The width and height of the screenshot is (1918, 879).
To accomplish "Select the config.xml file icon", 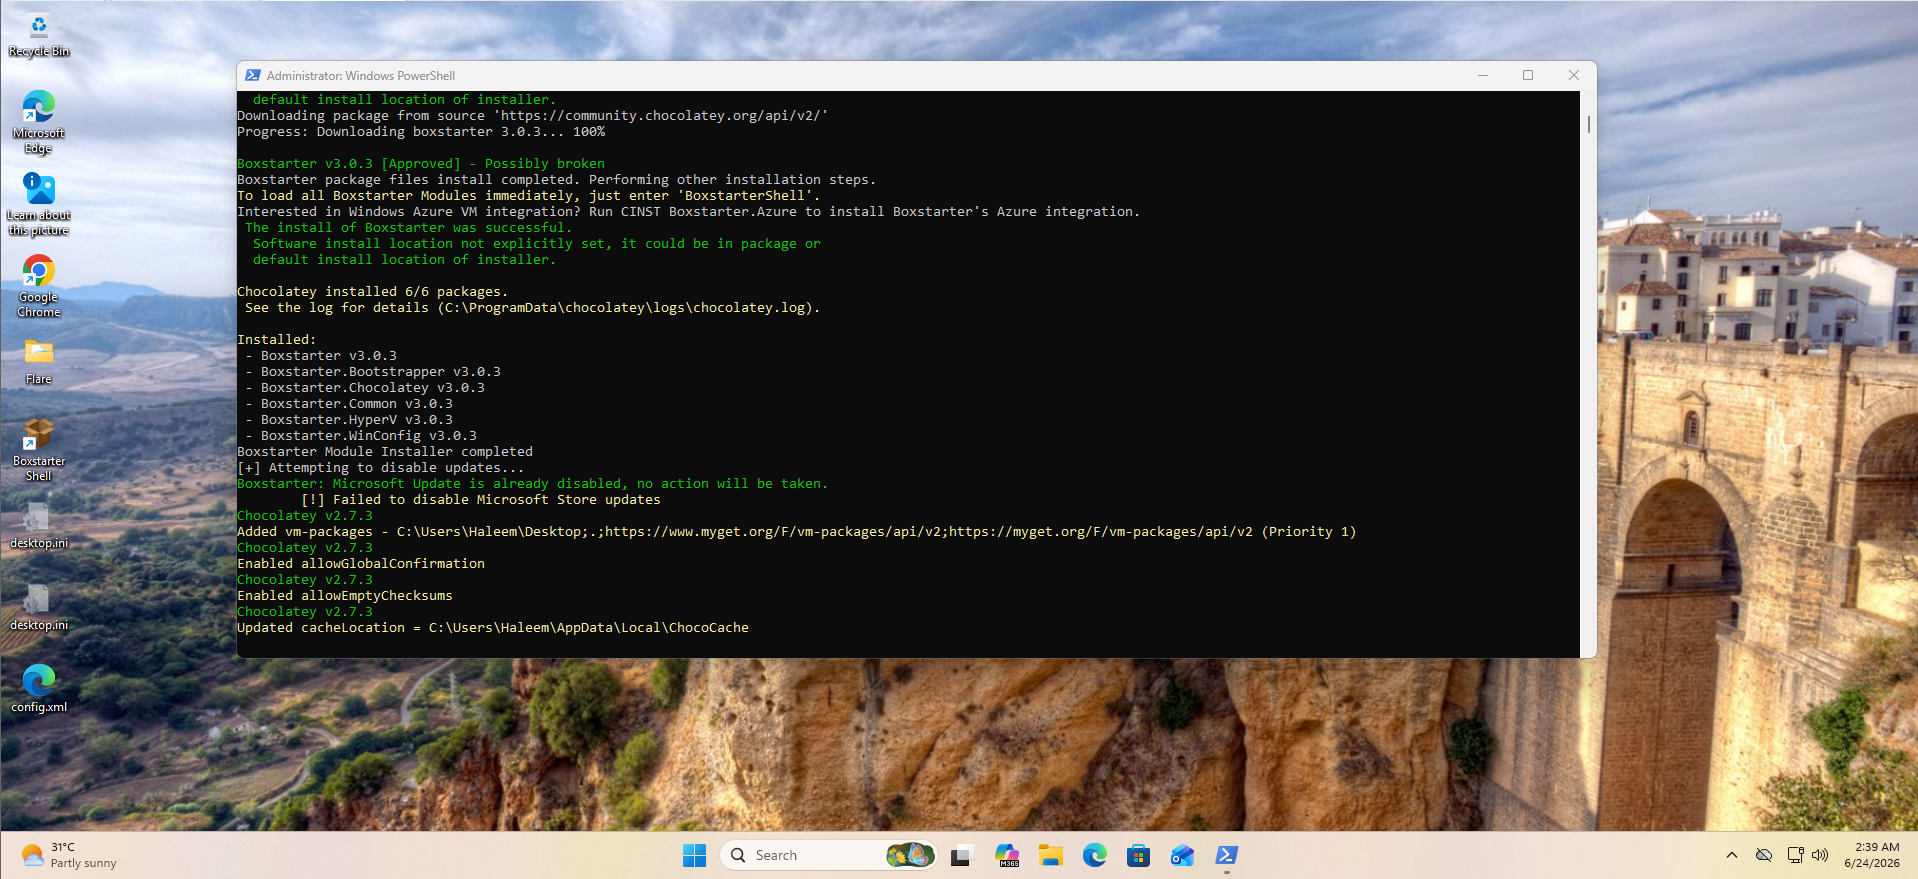I will point(39,688).
